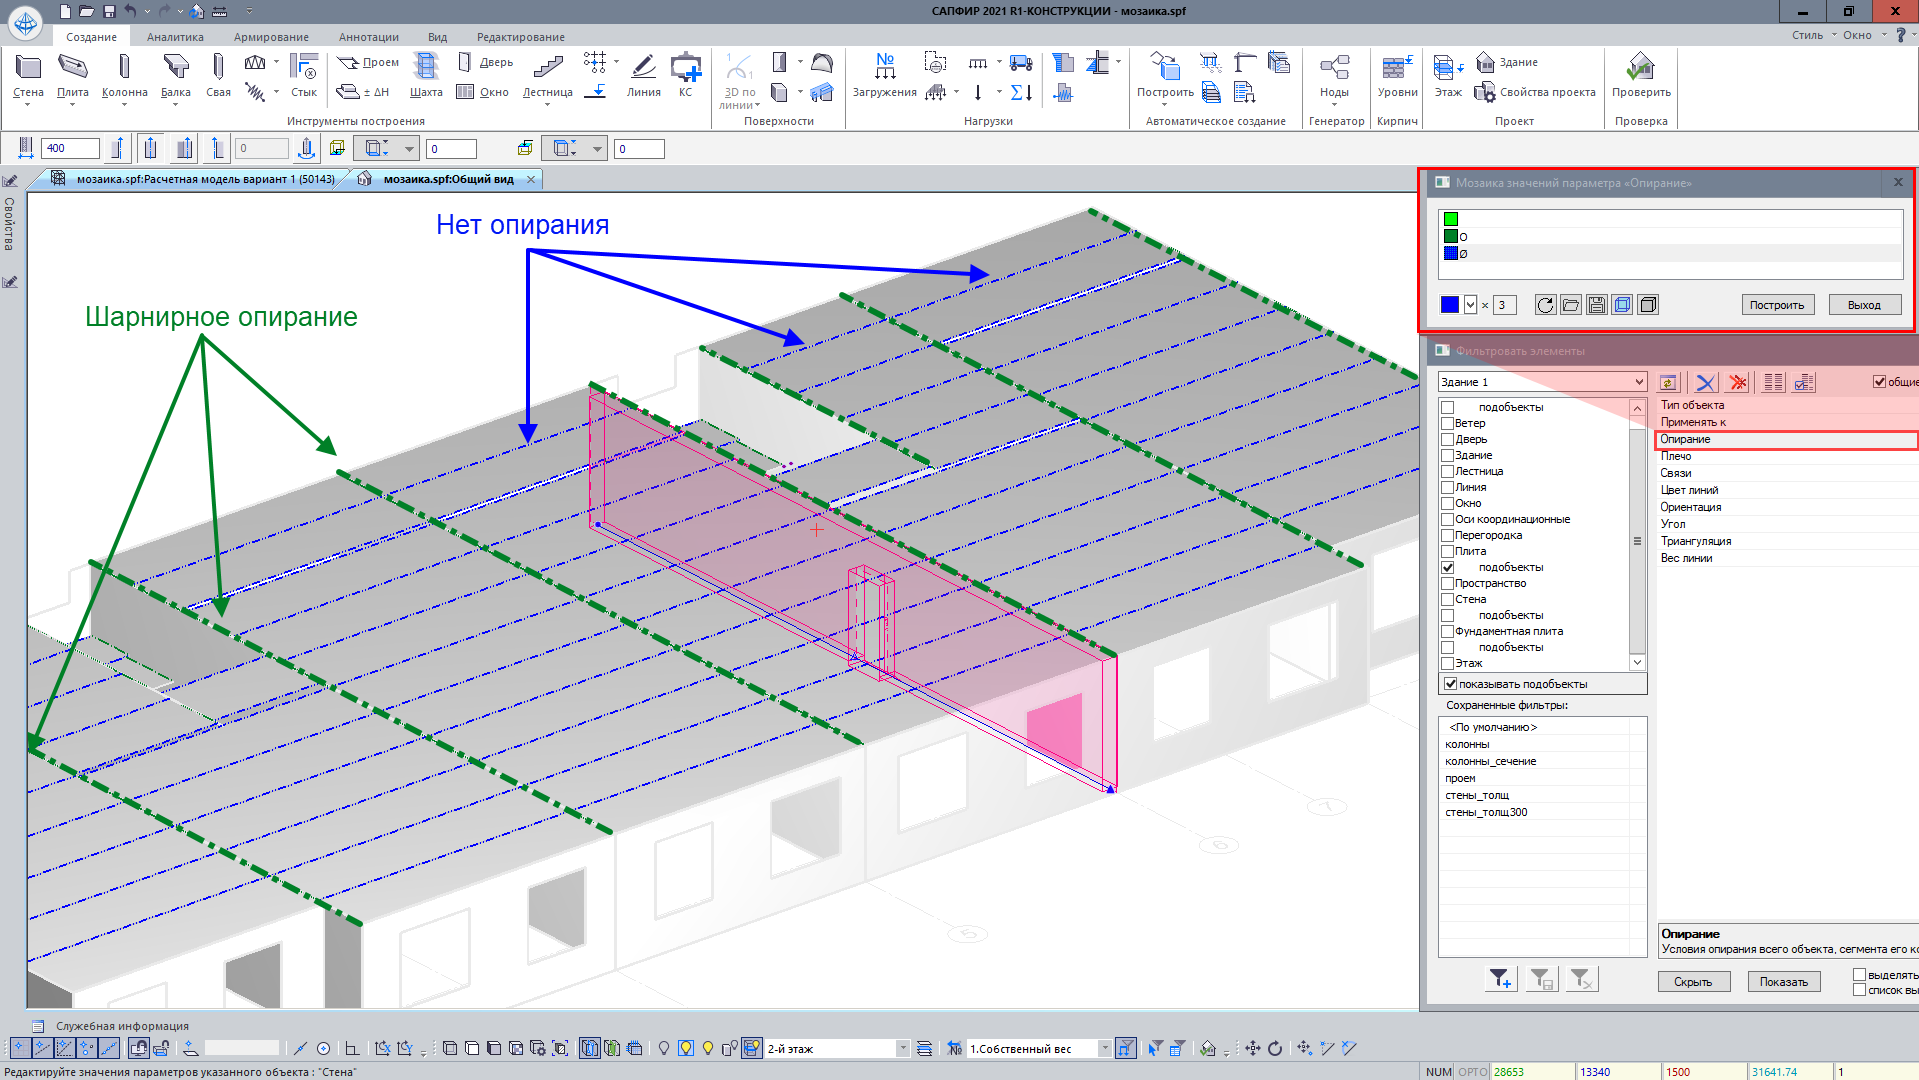Open the 1.Собственный вес load dropdown
Image resolution: width=1919 pixels, height=1080 pixels.
pyautogui.click(x=1104, y=1048)
